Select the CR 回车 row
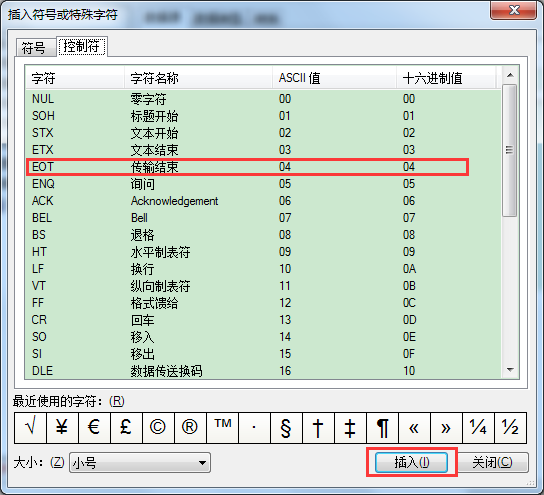Image resolution: width=544 pixels, height=495 pixels. [x=264, y=320]
